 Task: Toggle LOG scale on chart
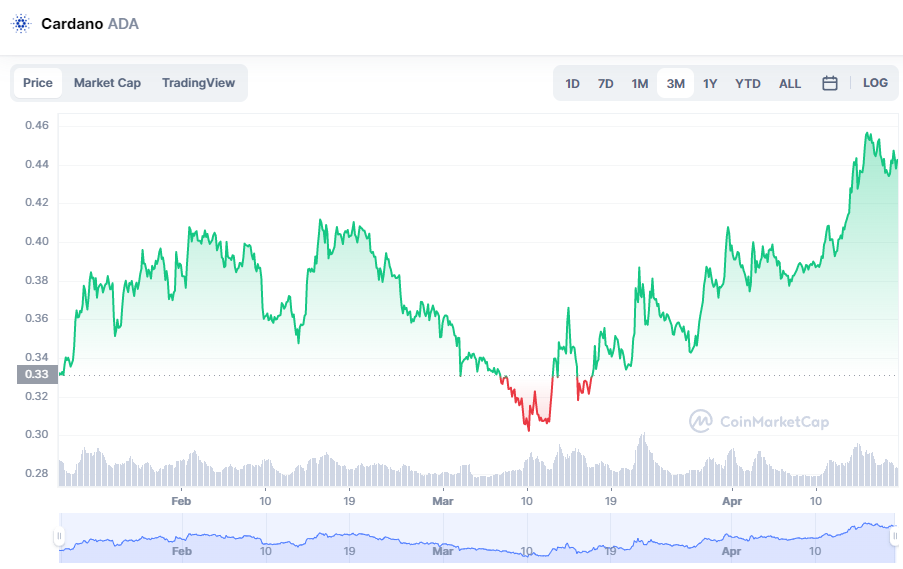(875, 83)
